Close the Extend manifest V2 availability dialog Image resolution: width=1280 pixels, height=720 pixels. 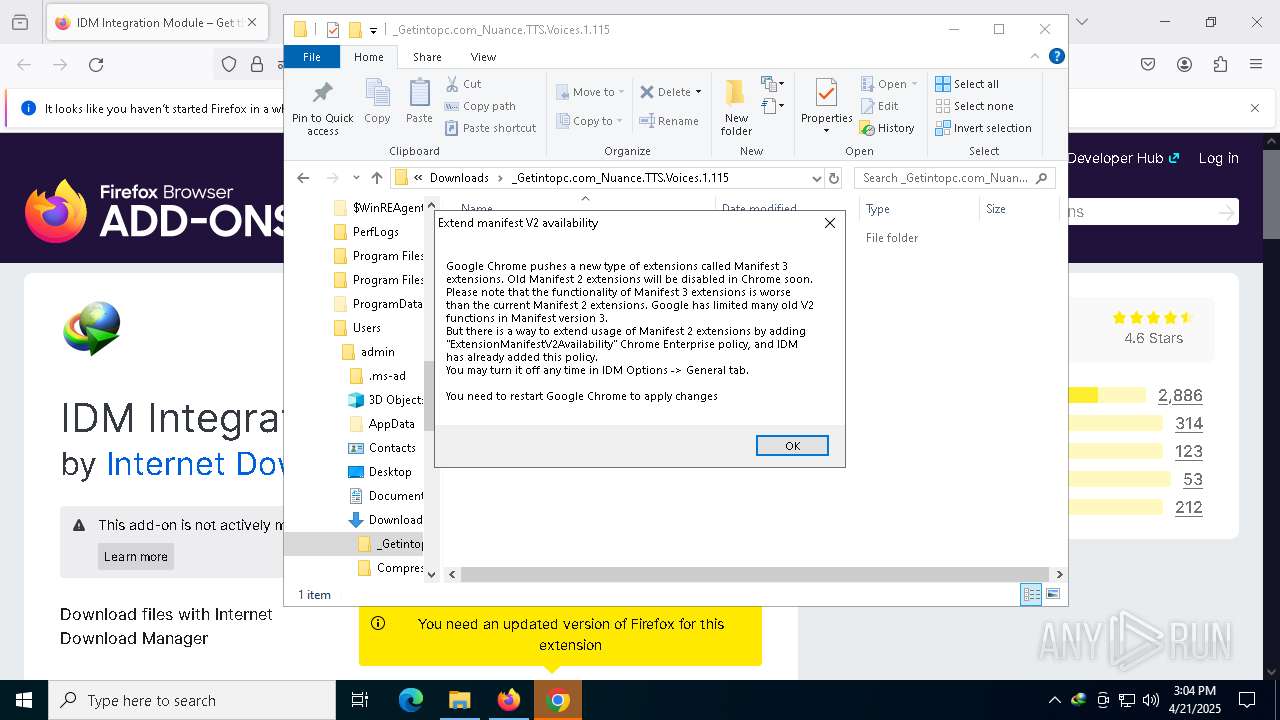coord(829,223)
